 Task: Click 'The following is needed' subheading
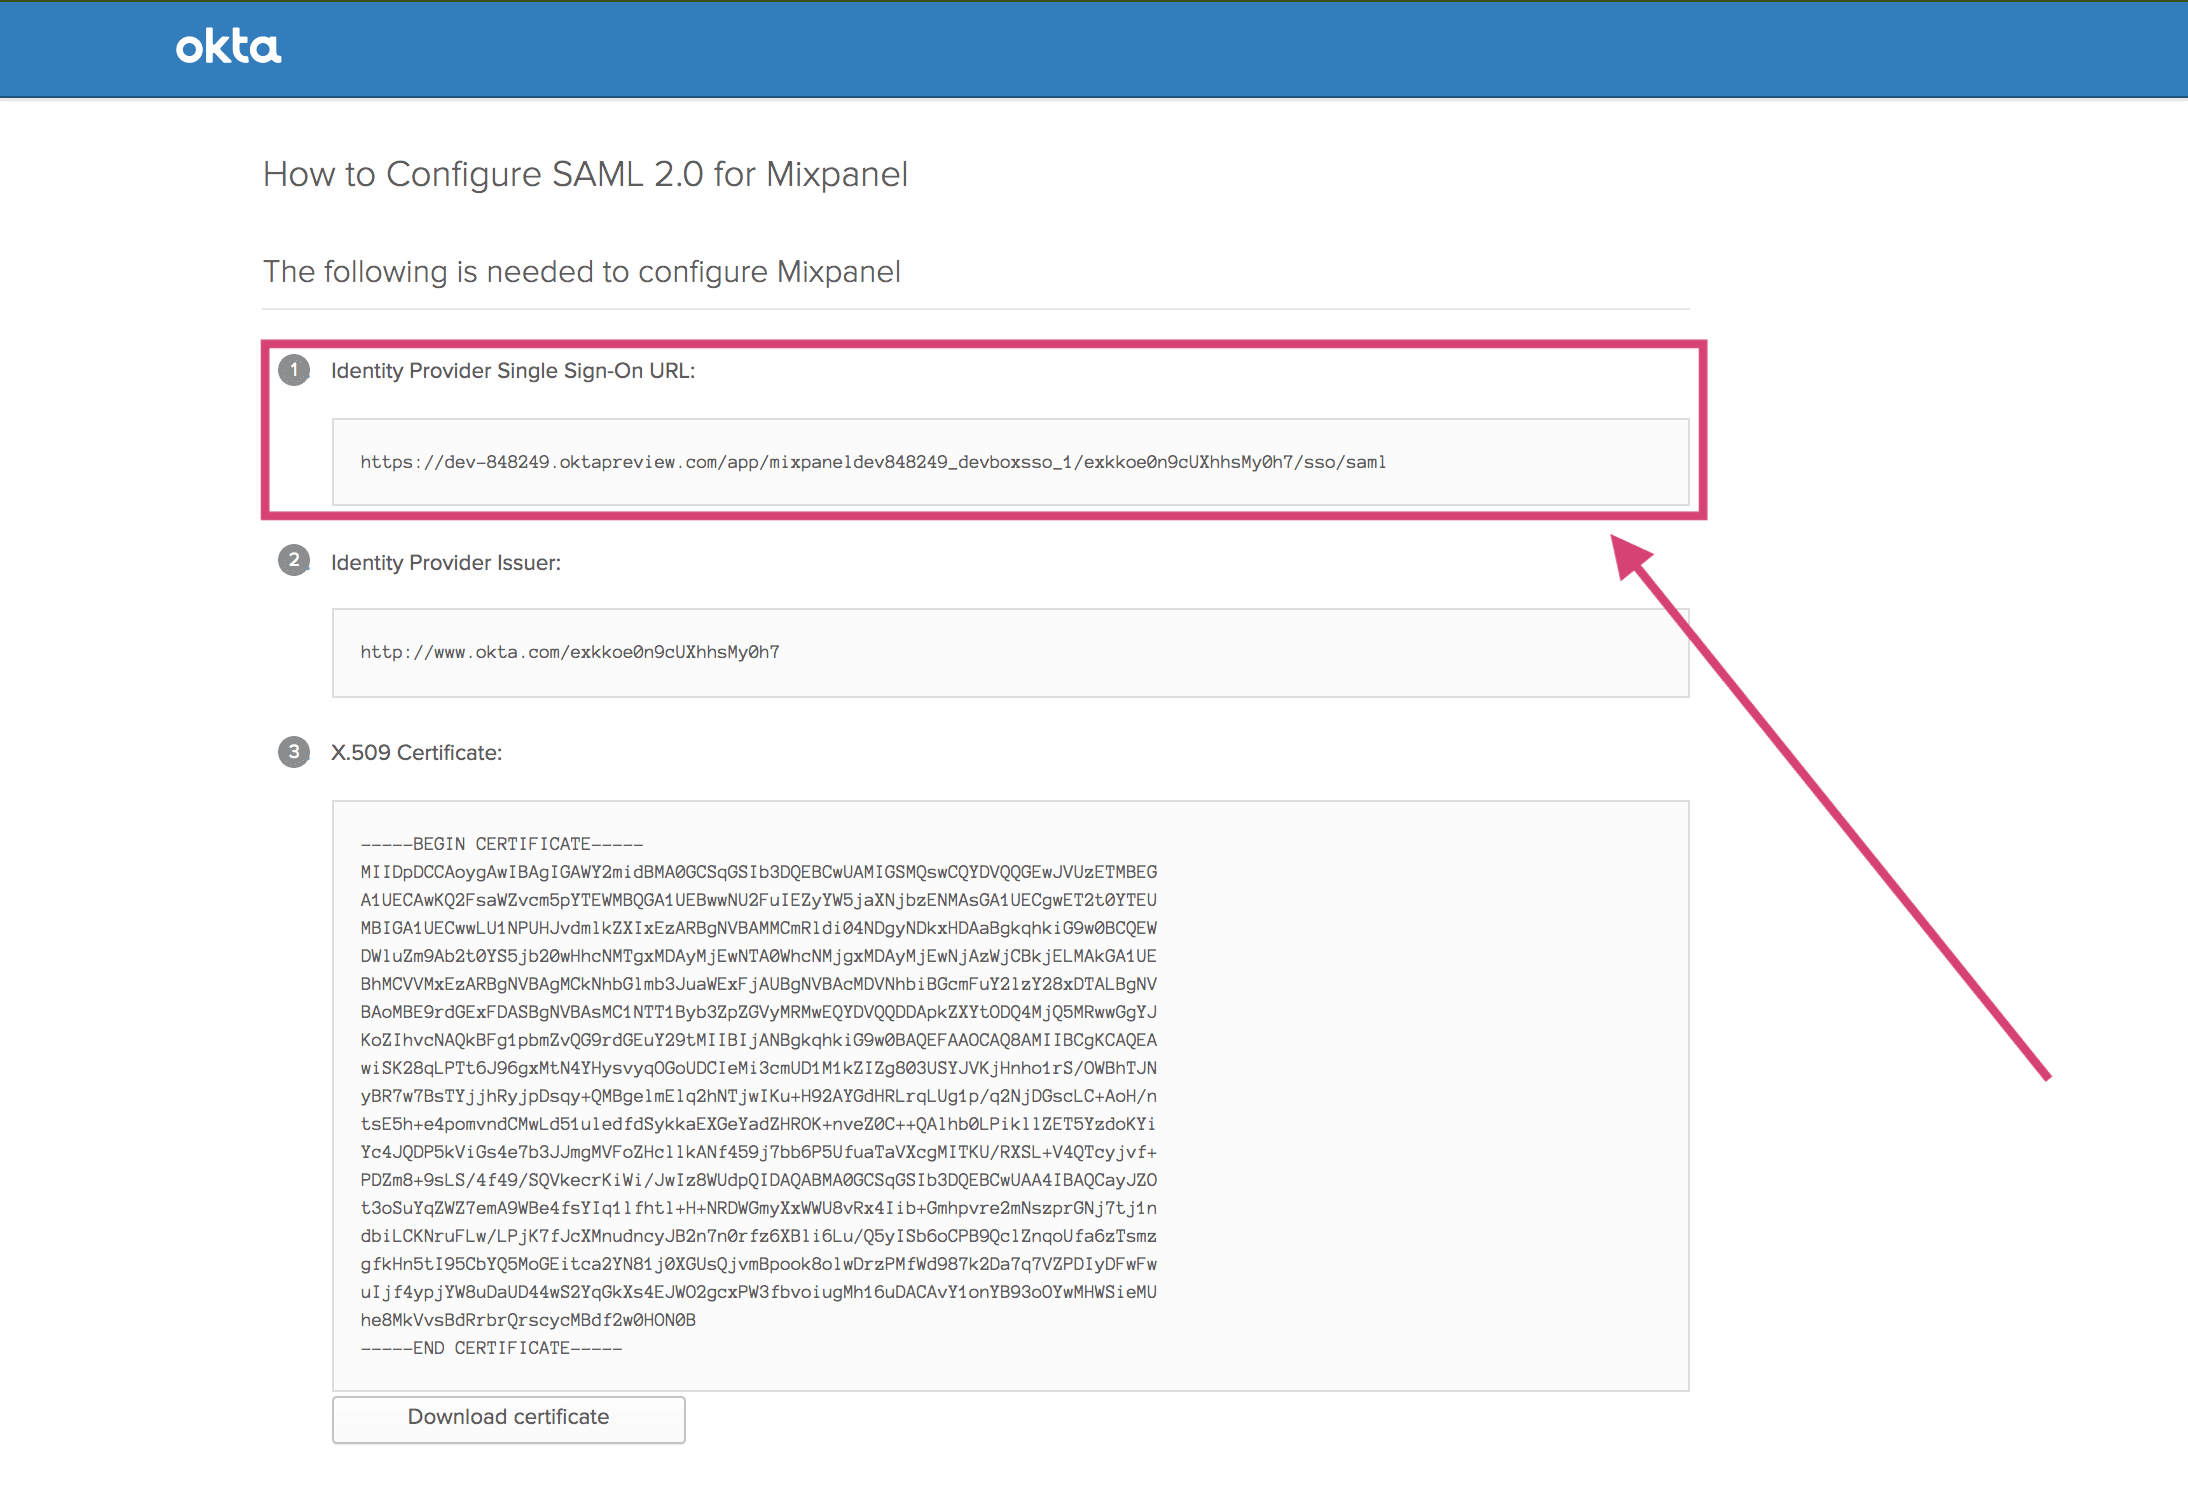[x=581, y=272]
